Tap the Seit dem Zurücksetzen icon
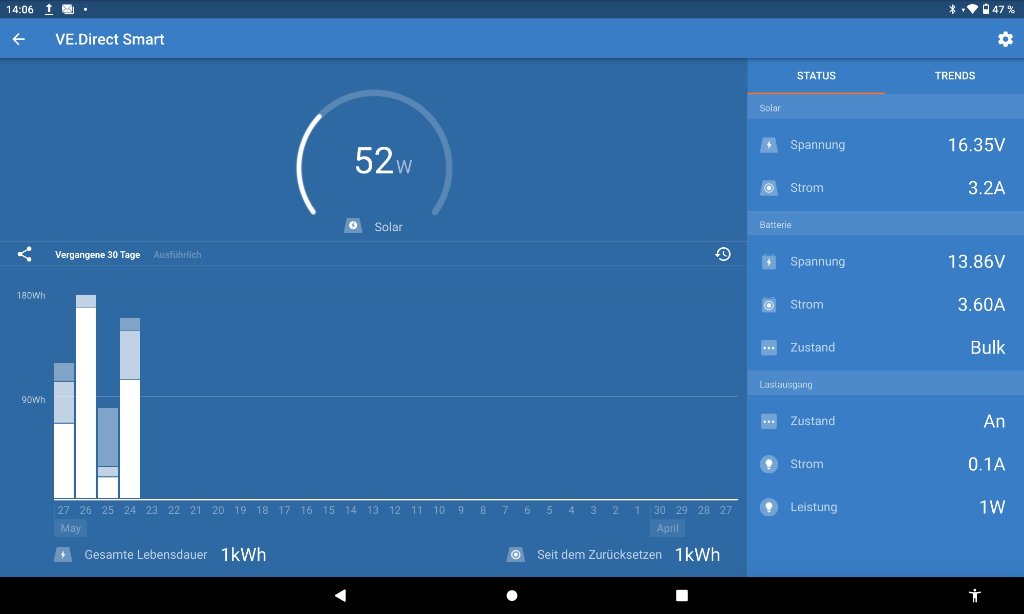Screen dimensions: 1024x614 pos(515,554)
